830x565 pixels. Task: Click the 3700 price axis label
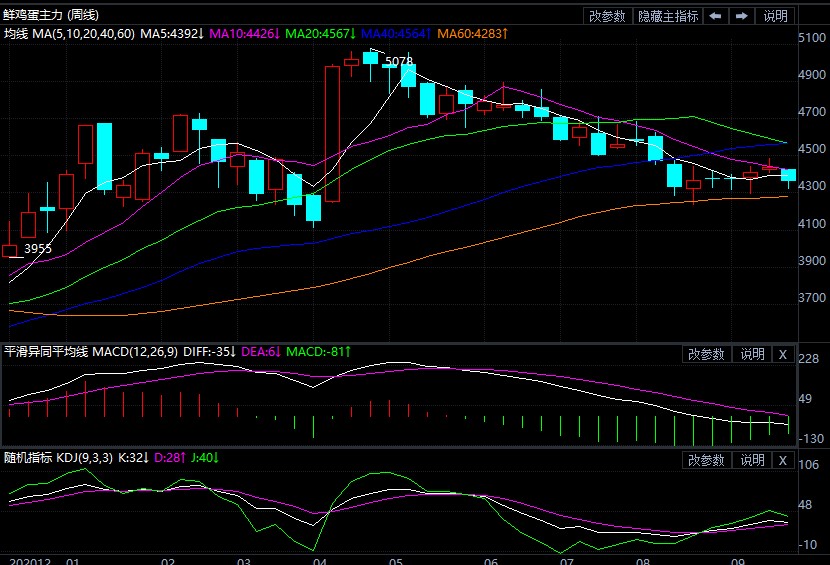[x=812, y=298]
